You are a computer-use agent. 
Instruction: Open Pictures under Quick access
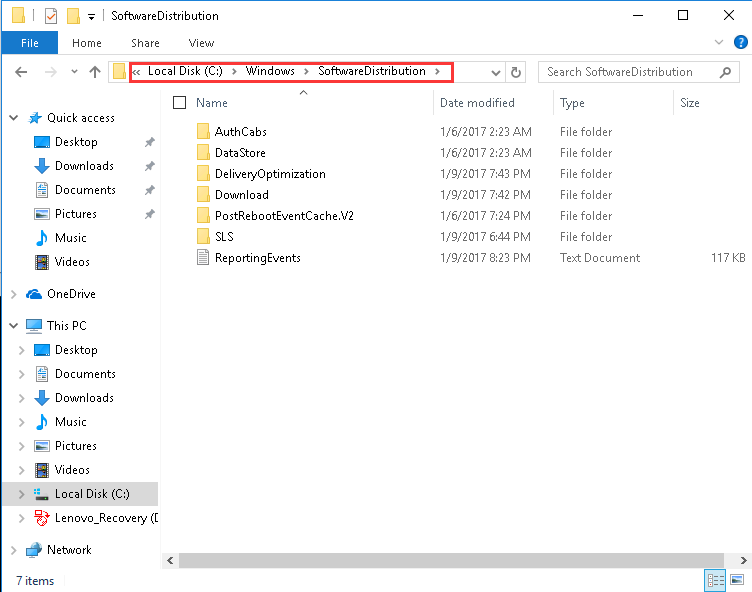click(x=76, y=214)
